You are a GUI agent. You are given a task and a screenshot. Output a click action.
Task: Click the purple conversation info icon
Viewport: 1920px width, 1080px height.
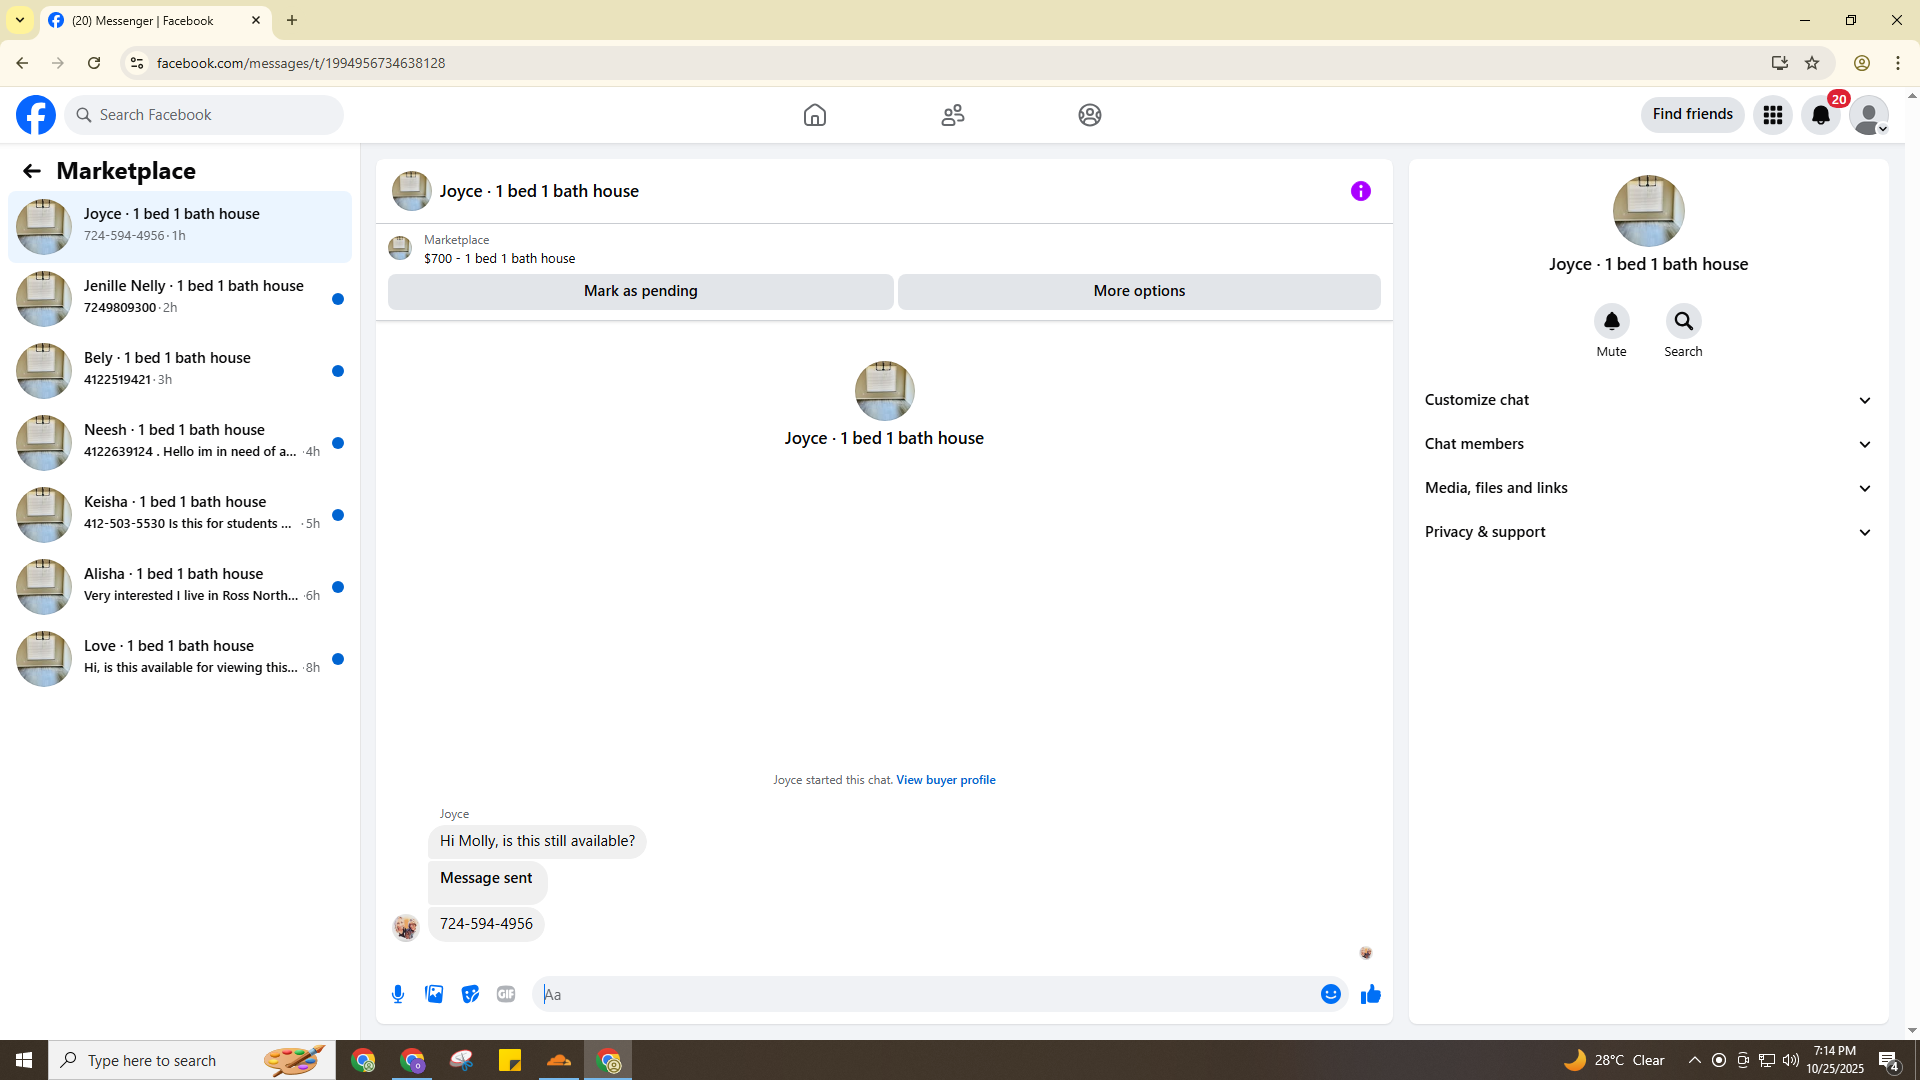[1360, 191]
